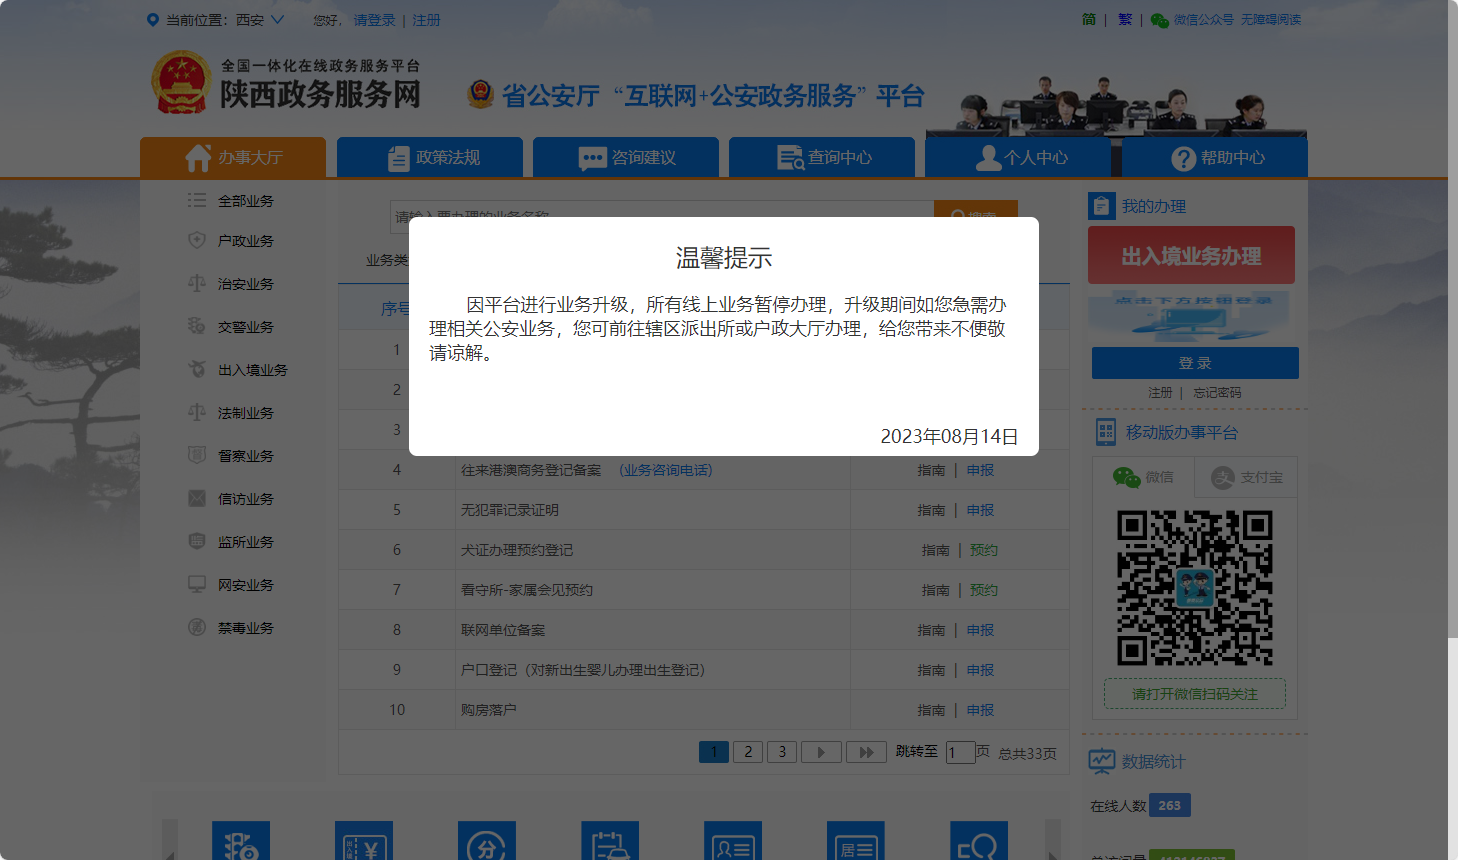Viewport: 1458px width, 860px height.
Task: Click the page vertical scrollbar
Action: (x=1452, y=320)
